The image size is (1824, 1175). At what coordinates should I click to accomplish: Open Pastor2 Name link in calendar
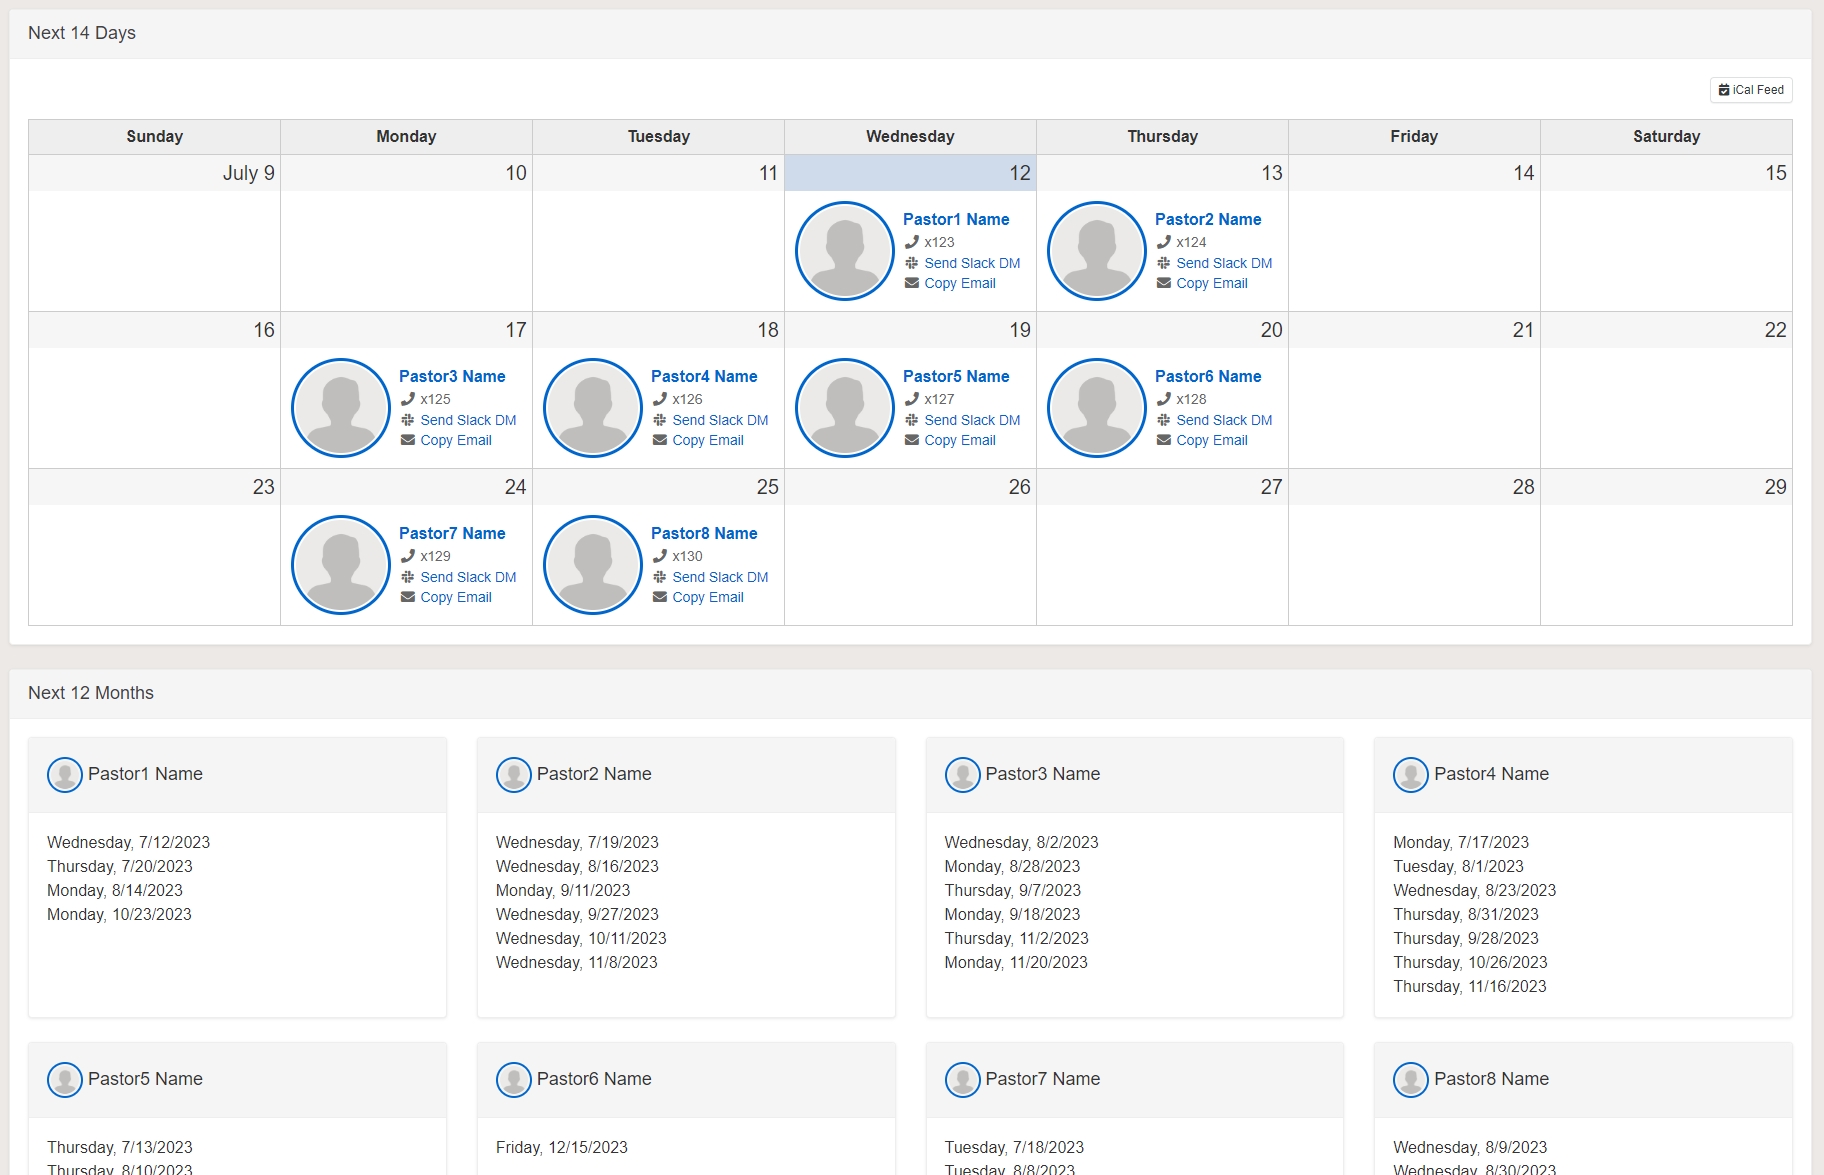pyautogui.click(x=1208, y=219)
